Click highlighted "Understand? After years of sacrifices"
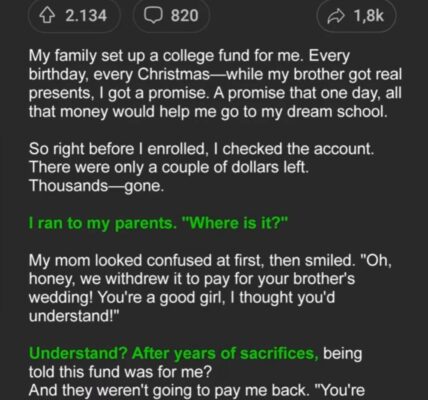The height and width of the screenshot is (400, 428). point(174,354)
